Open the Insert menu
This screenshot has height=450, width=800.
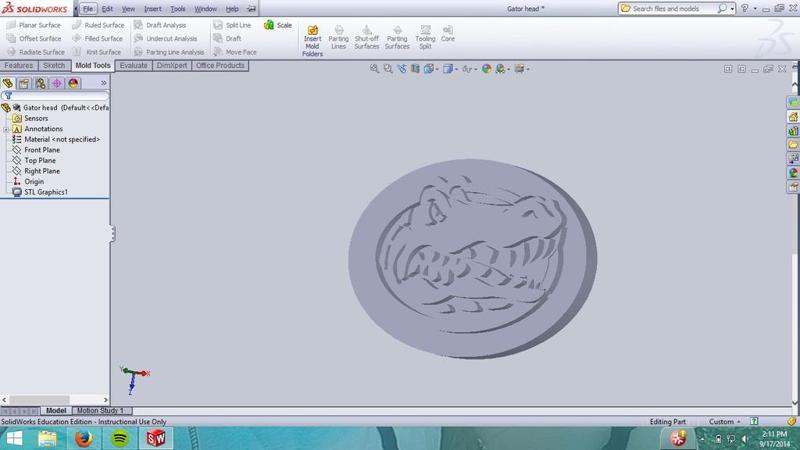(153, 9)
